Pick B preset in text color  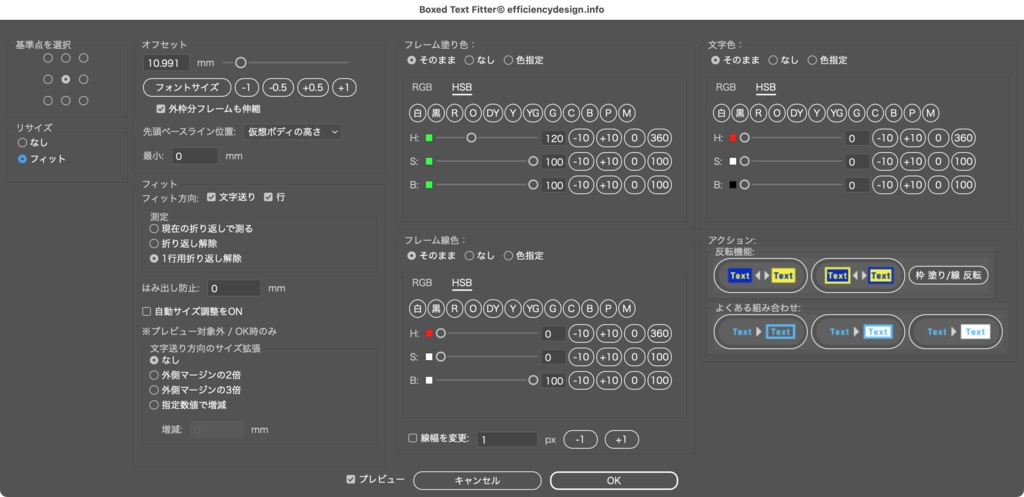[x=894, y=114]
